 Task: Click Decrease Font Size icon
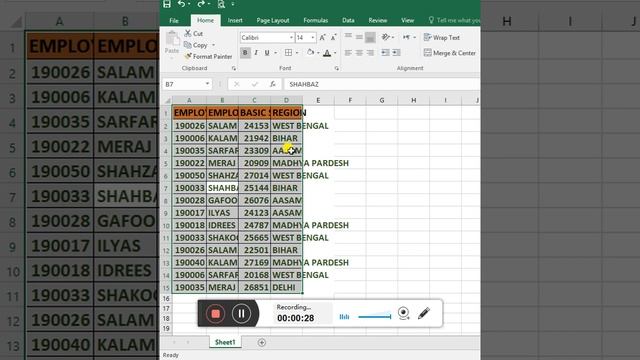[333, 38]
